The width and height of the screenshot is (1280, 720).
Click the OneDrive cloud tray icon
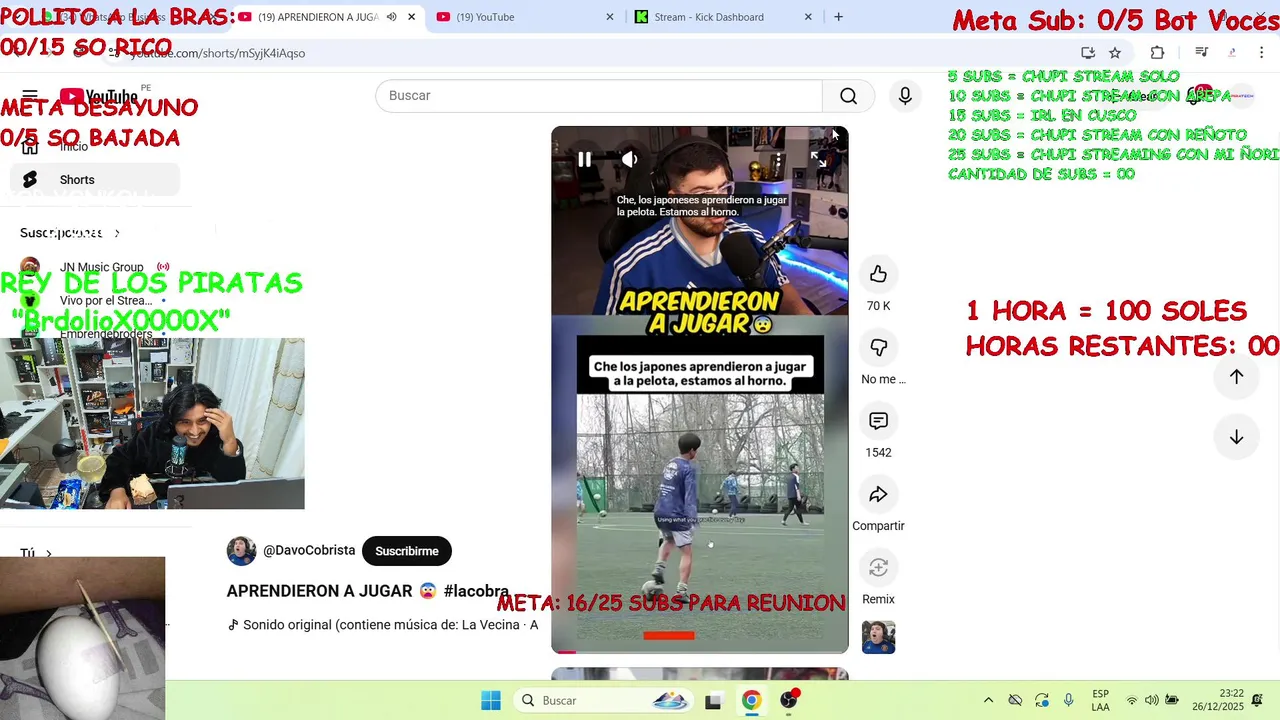point(1015,700)
